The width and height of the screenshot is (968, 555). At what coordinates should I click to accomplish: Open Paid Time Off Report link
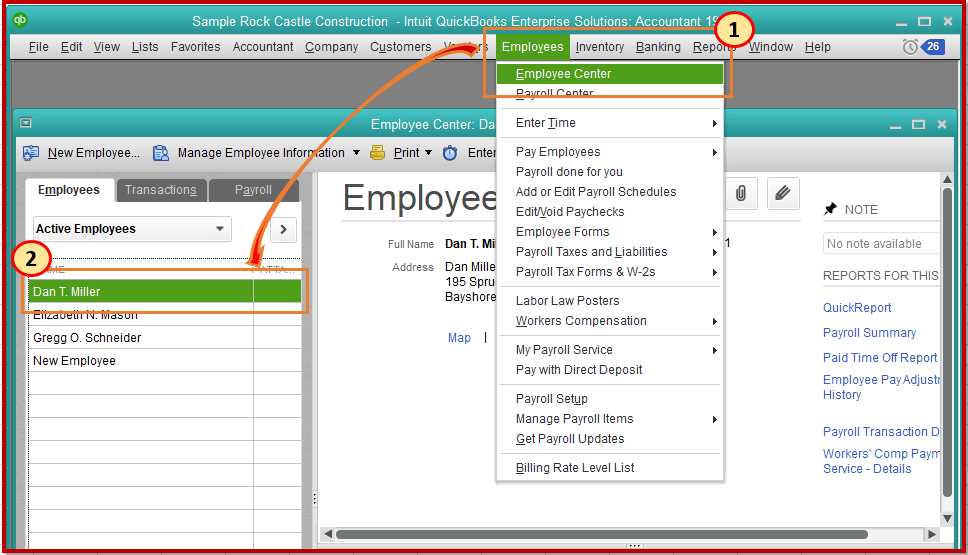point(880,357)
